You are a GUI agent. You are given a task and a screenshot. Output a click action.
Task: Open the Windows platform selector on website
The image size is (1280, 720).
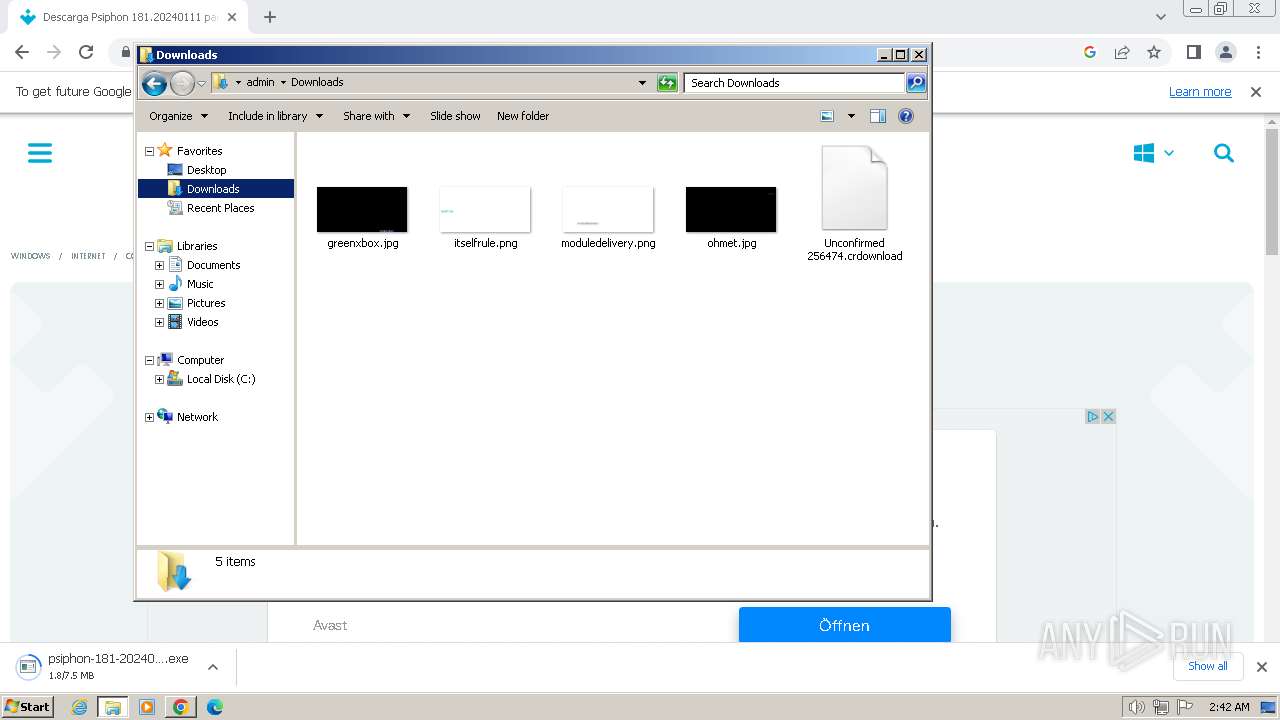[1154, 153]
